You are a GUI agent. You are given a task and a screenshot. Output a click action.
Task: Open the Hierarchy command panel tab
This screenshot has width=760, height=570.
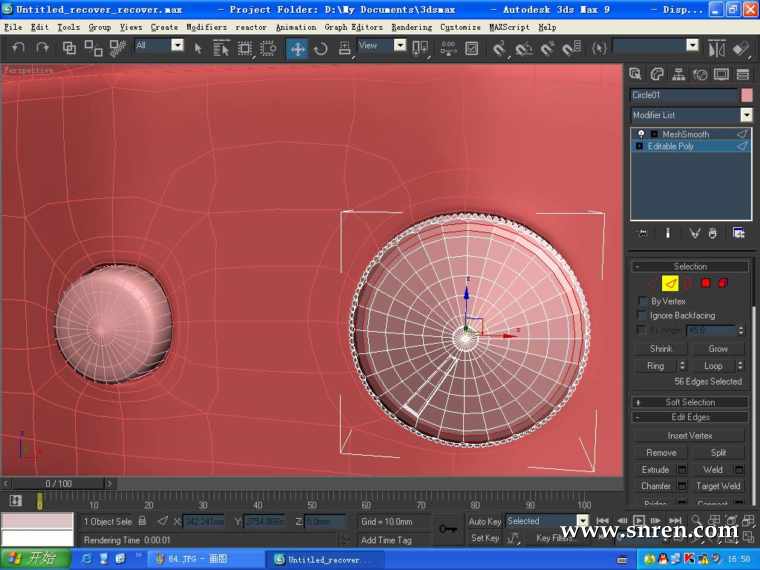click(x=679, y=74)
